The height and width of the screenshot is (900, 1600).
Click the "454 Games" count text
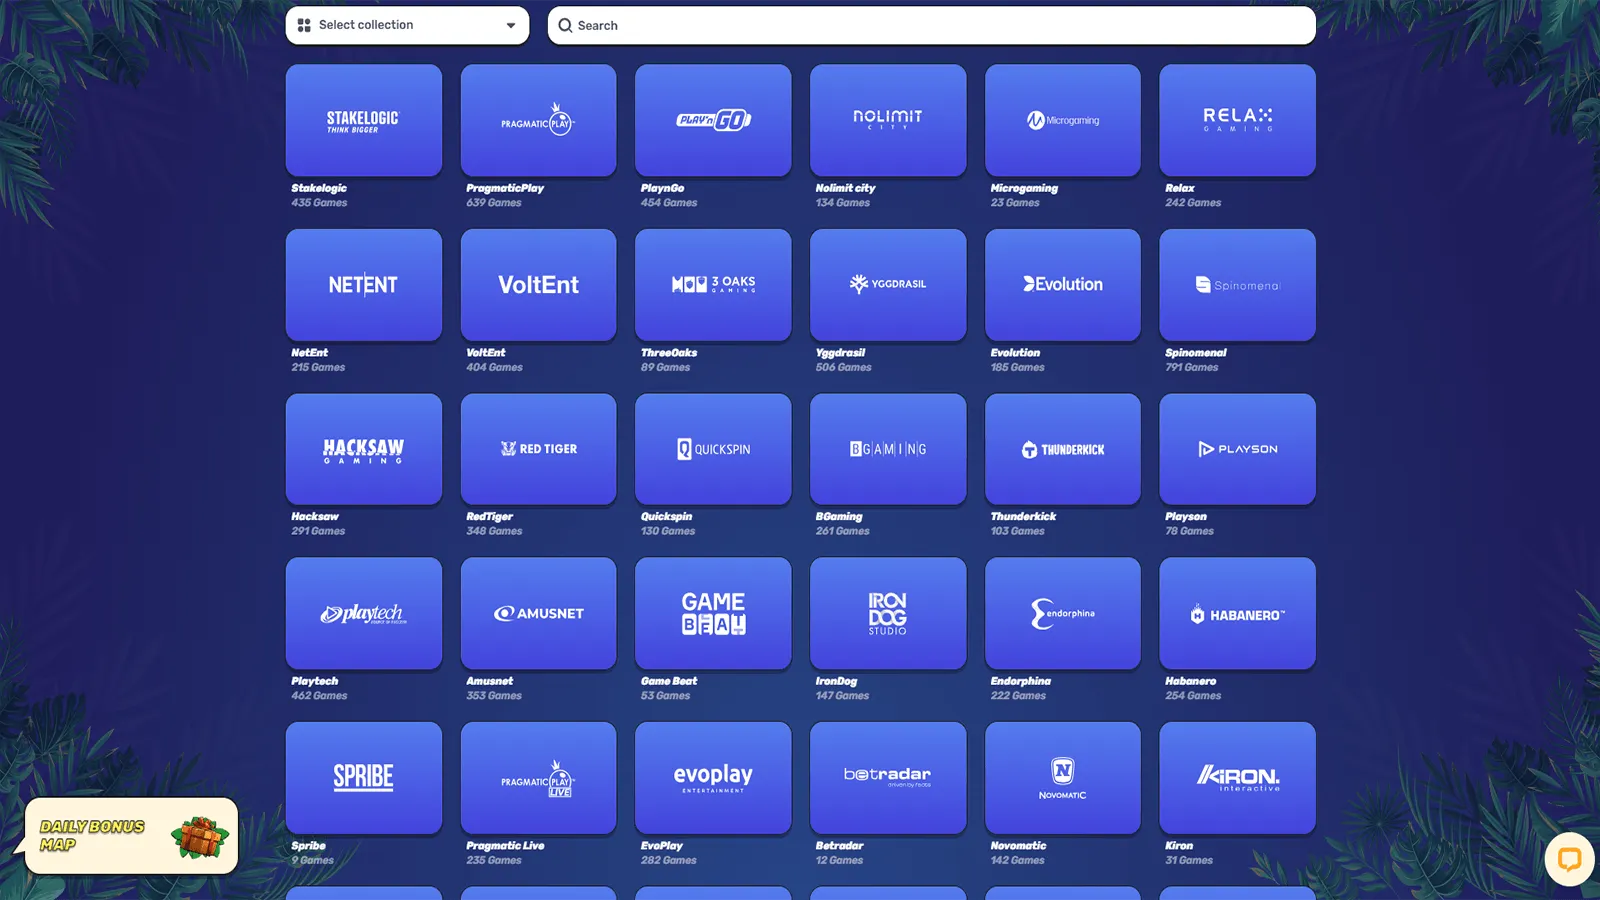click(x=669, y=203)
